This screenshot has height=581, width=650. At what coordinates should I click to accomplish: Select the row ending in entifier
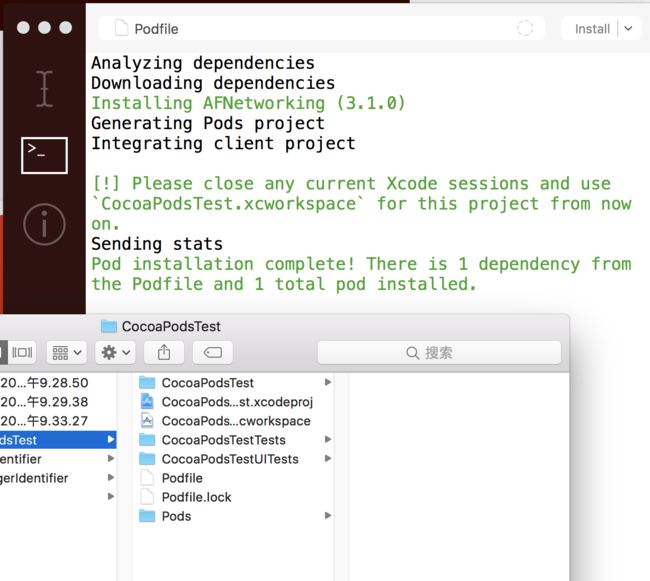coord(58,459)
